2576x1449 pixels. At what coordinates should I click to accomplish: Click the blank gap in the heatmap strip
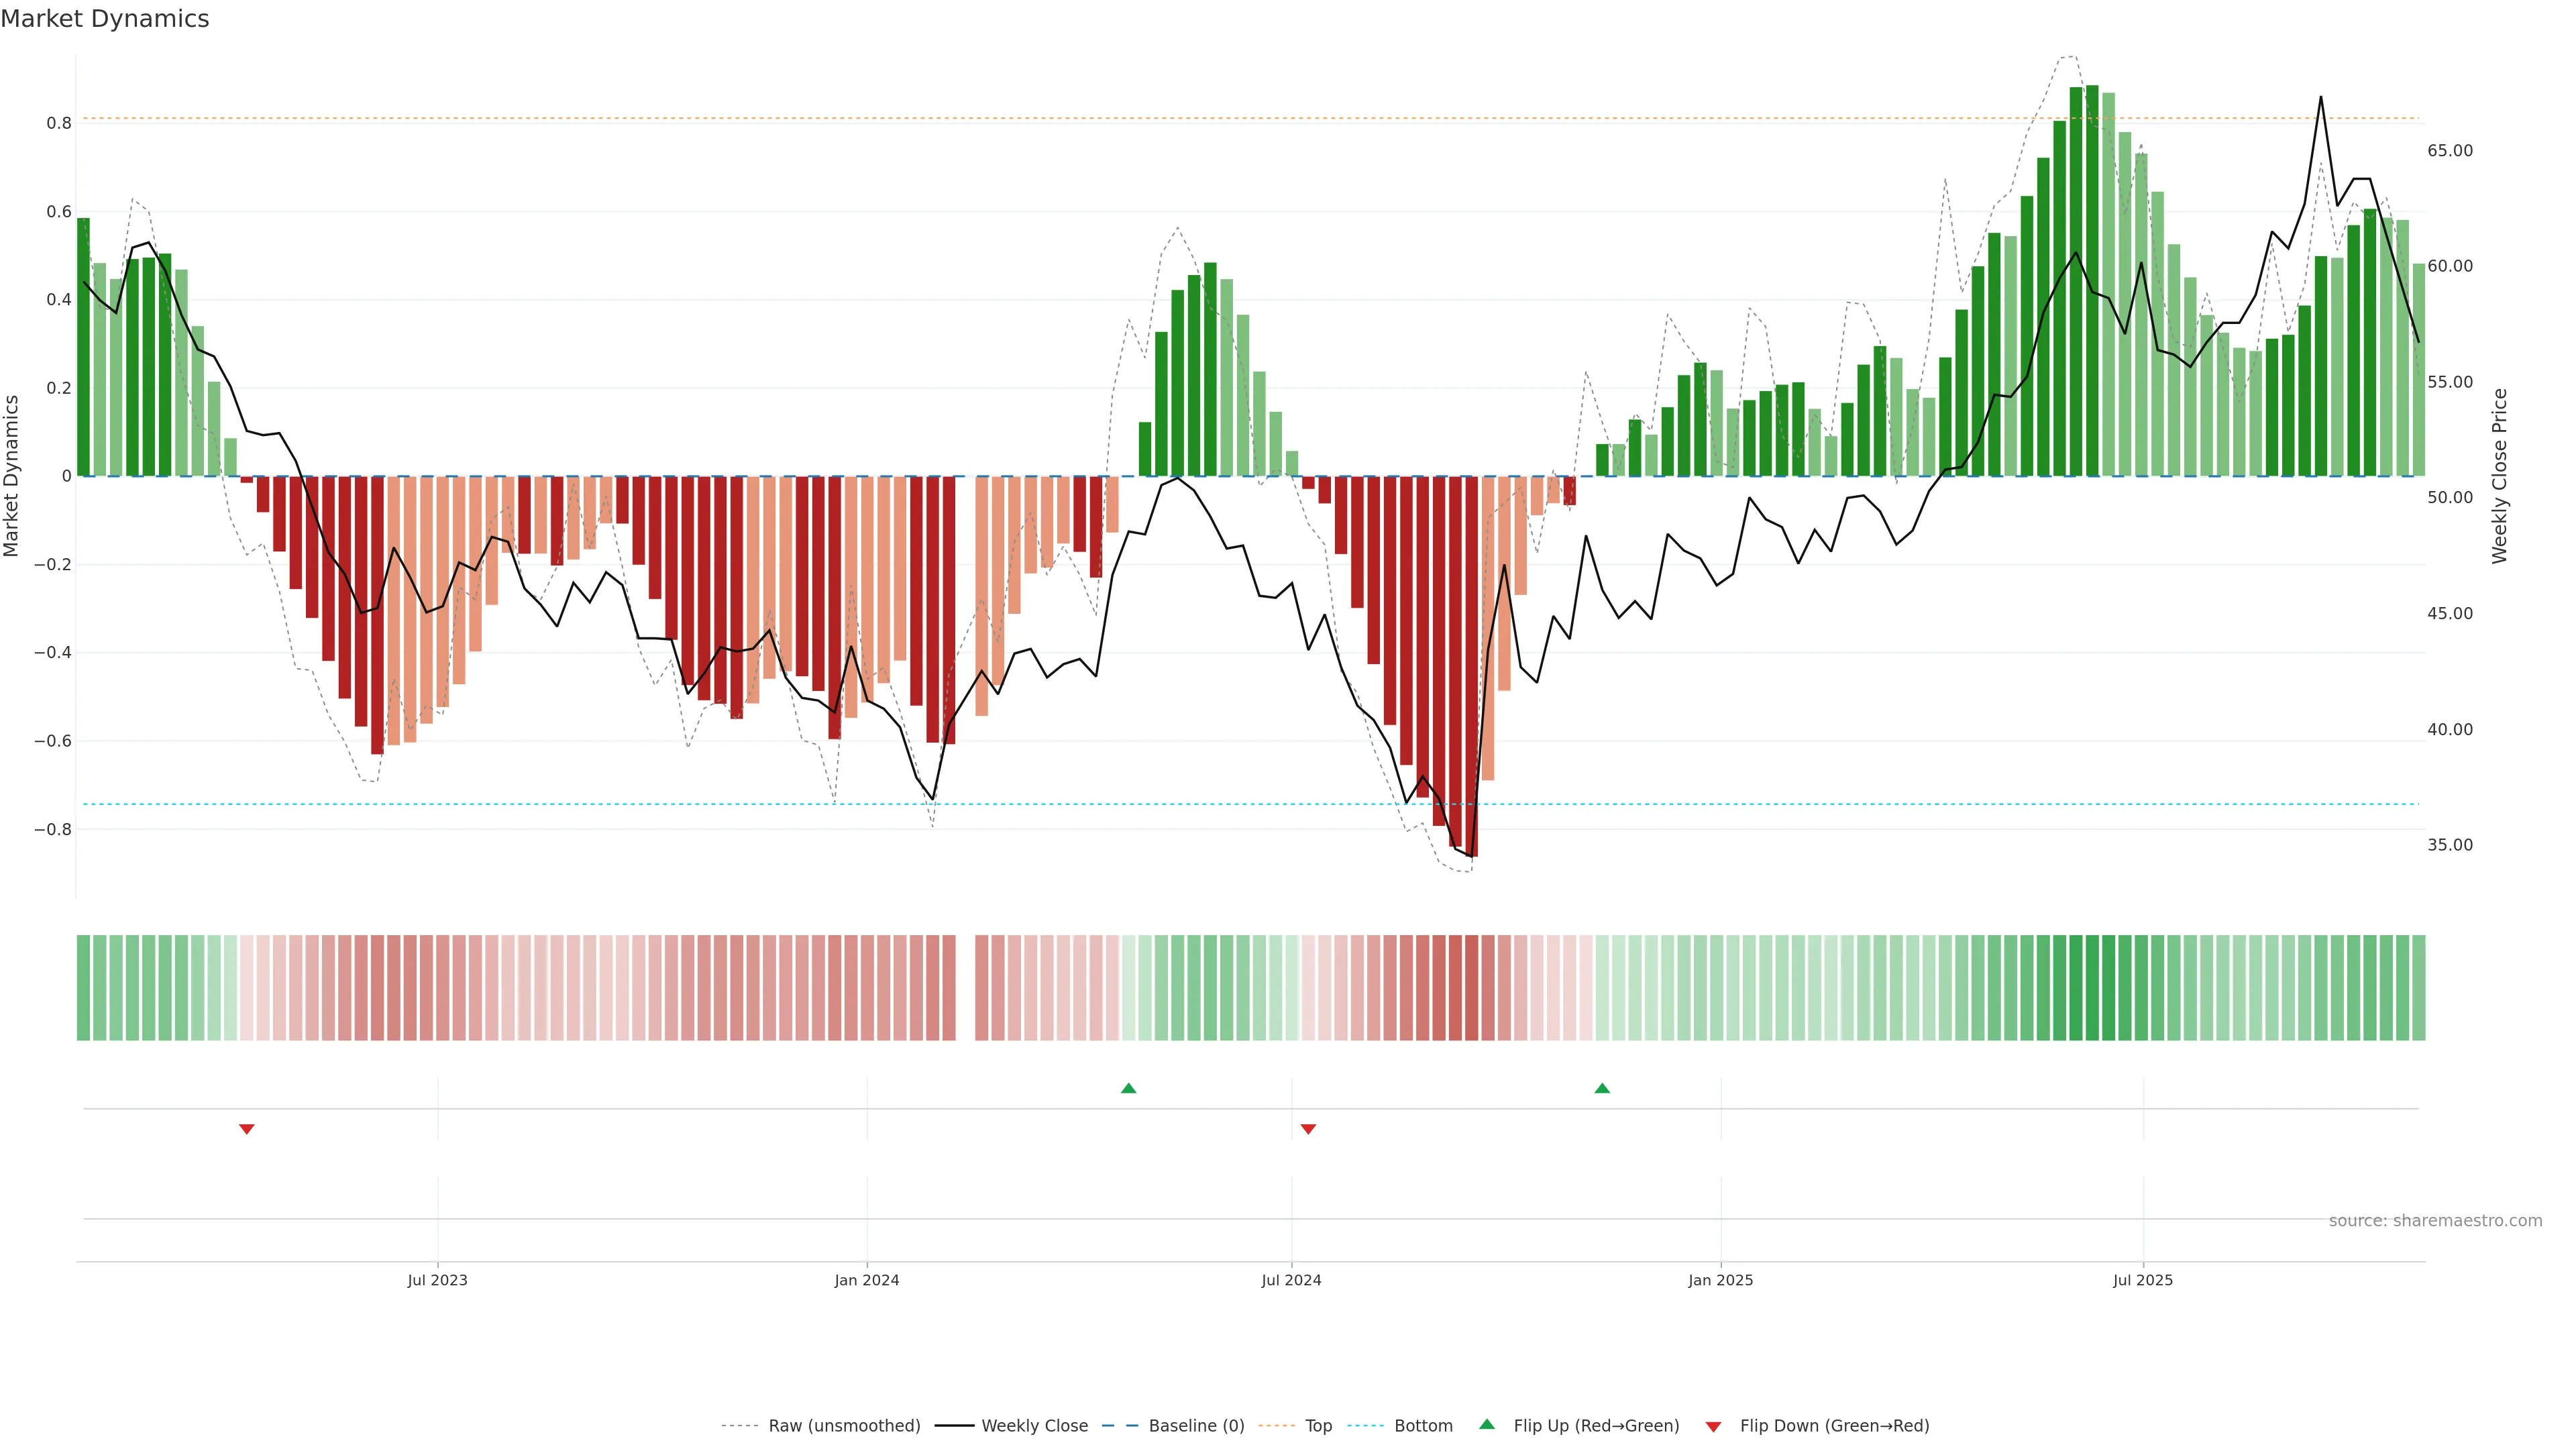(x=965, y=988)
